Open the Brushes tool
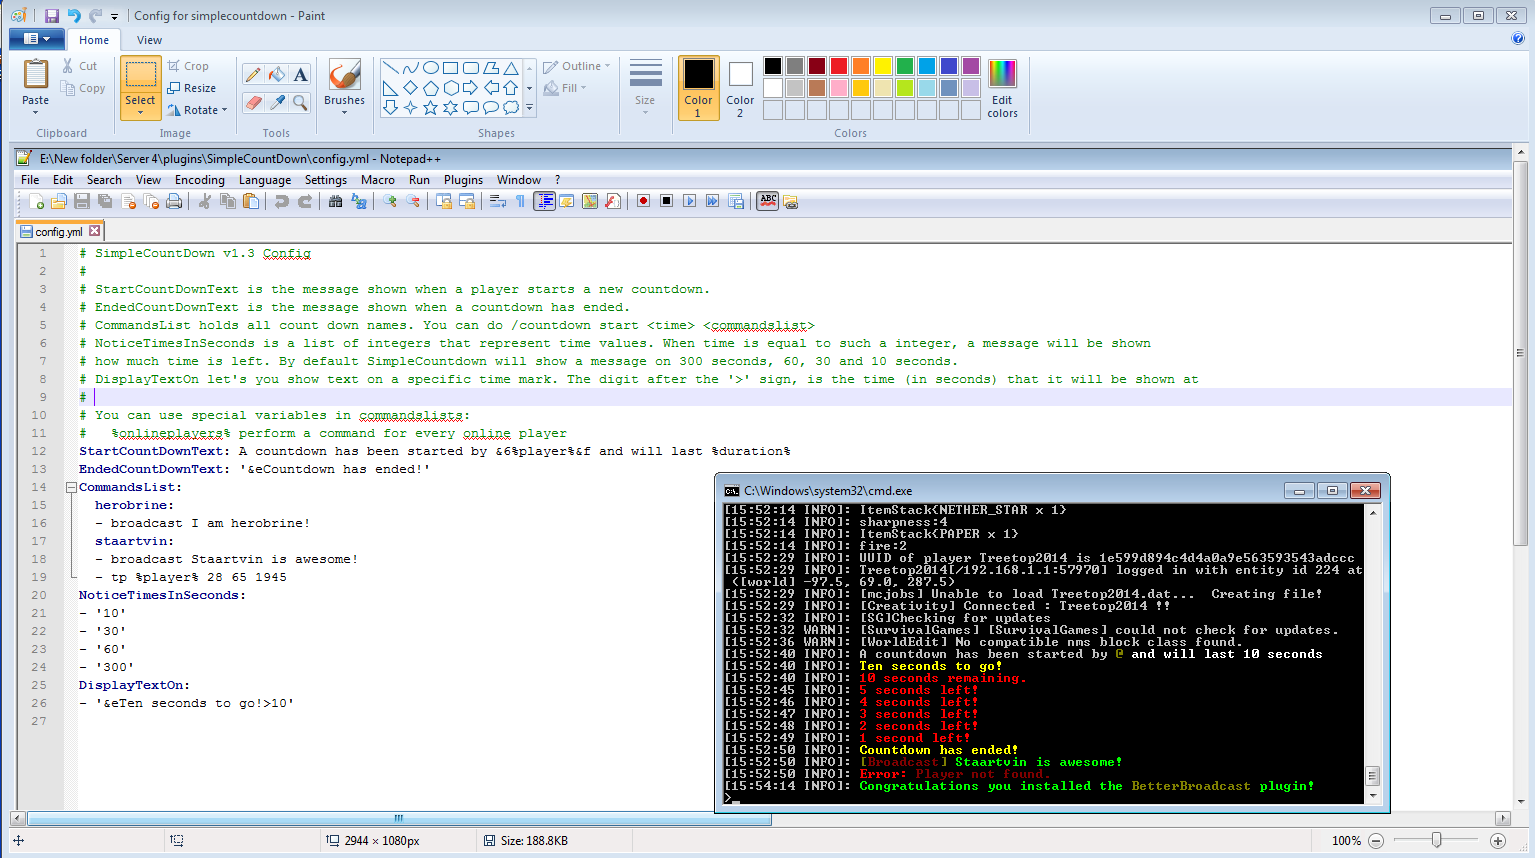The height and width of the screenshot is (858, 1535). pyautogui.click(x=344, y=87)
